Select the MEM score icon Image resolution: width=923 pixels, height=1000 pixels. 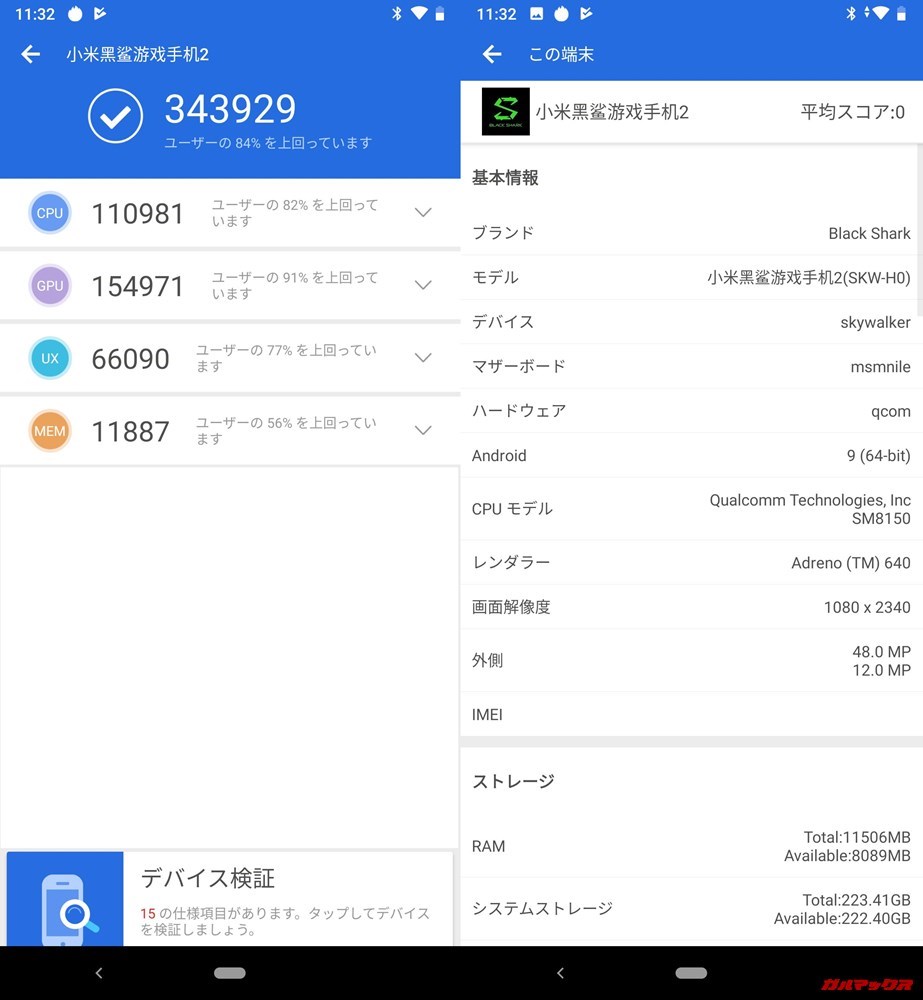[x=50, y=431]
